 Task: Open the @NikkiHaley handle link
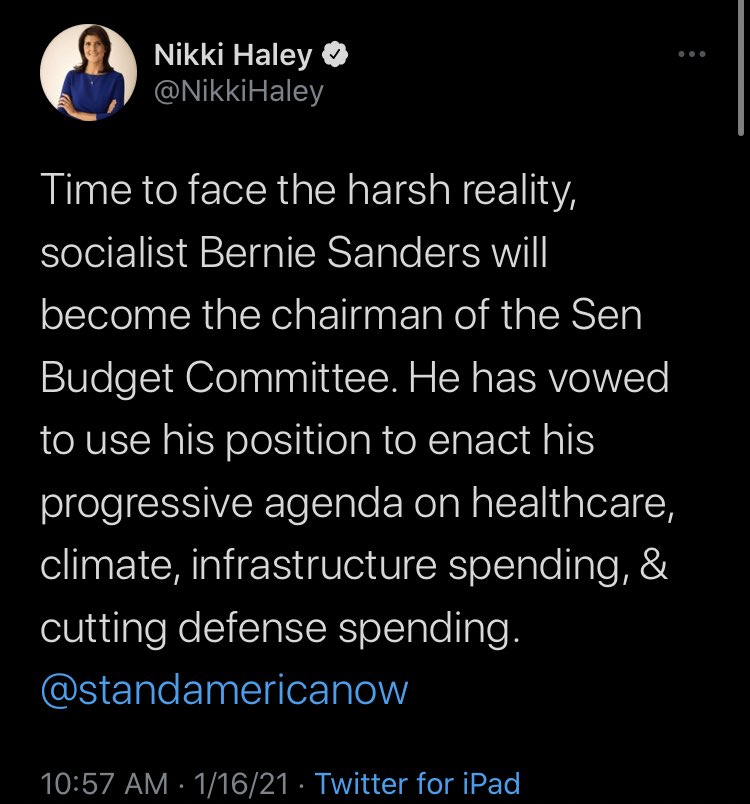coord(238,93)
